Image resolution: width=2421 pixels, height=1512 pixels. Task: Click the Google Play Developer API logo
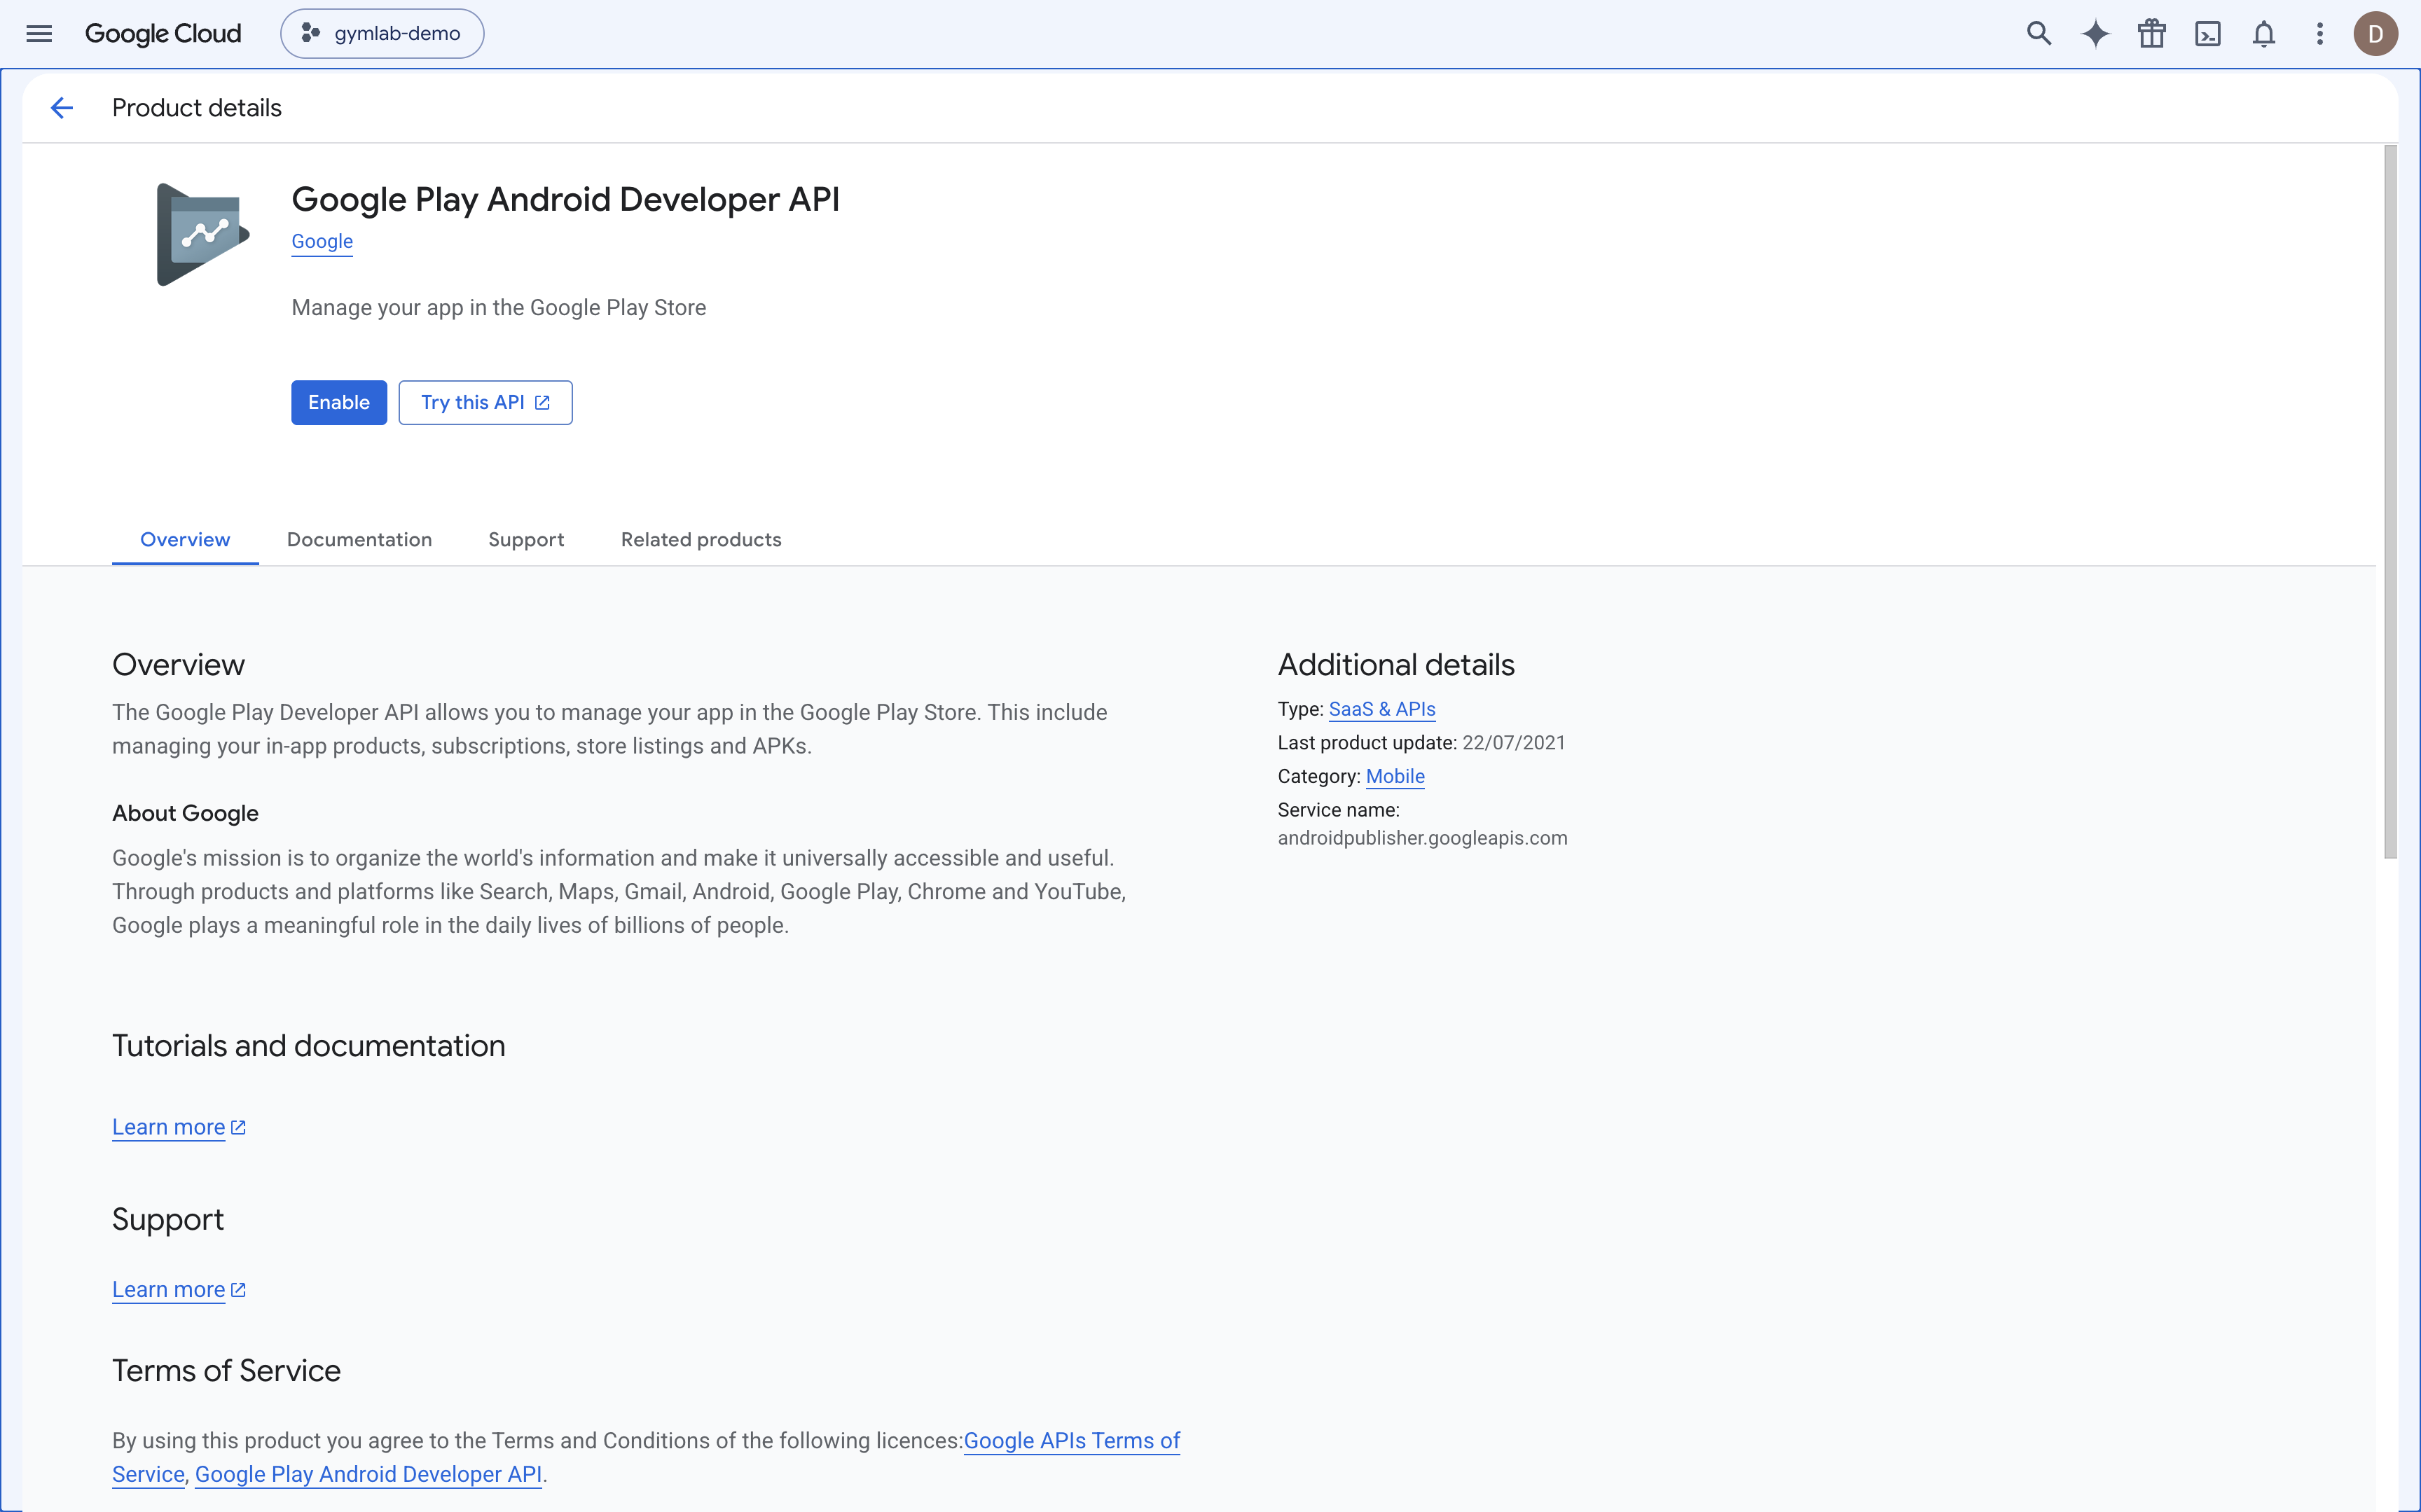tap(203, 234)
